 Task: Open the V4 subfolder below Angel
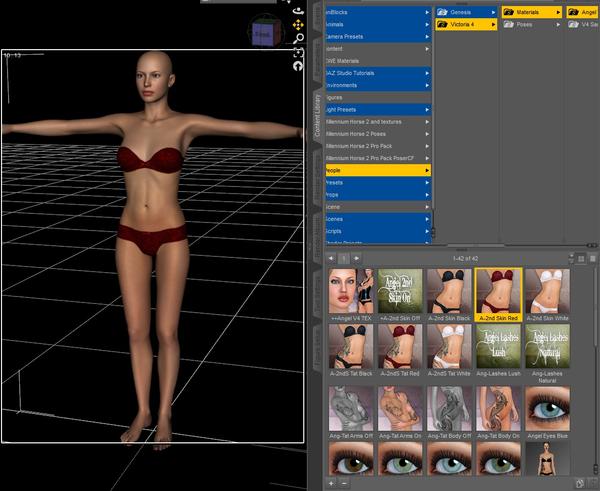click(x=584, y=24)
